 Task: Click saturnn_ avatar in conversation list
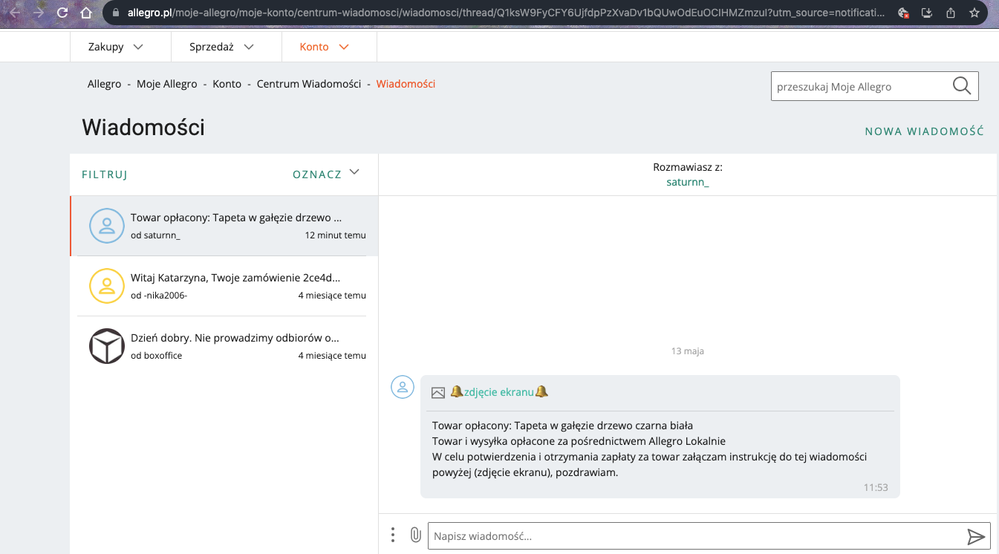click(x=106, y=225)
